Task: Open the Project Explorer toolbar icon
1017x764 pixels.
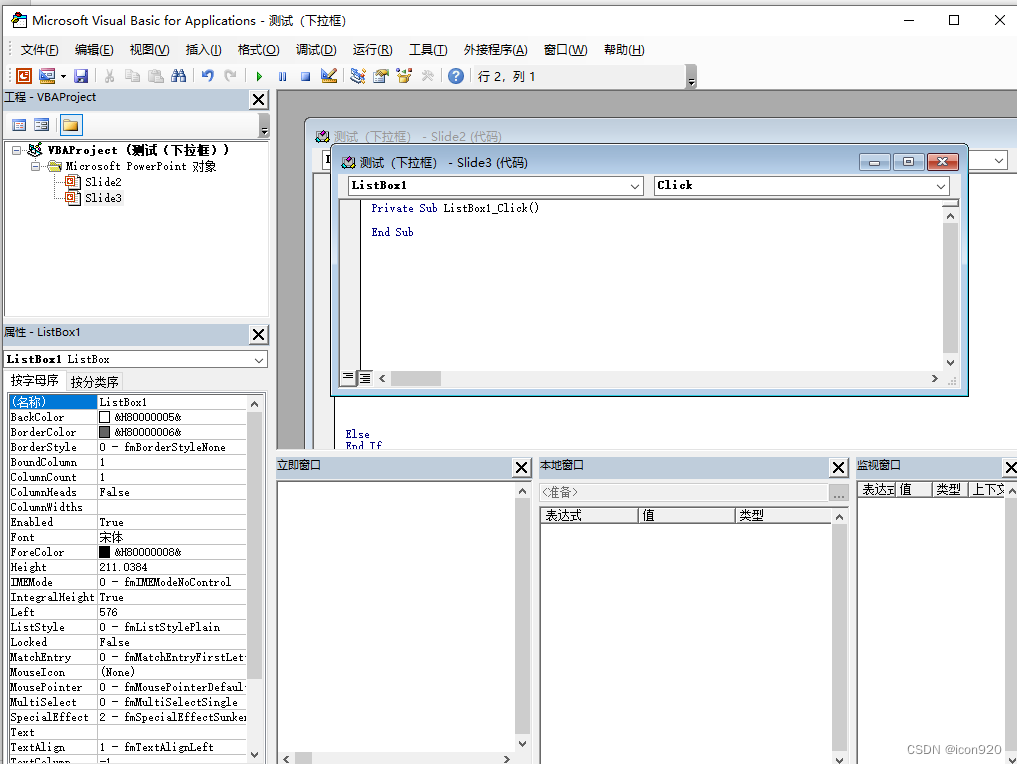Action: pyautogui.click(x=357, y=76)
